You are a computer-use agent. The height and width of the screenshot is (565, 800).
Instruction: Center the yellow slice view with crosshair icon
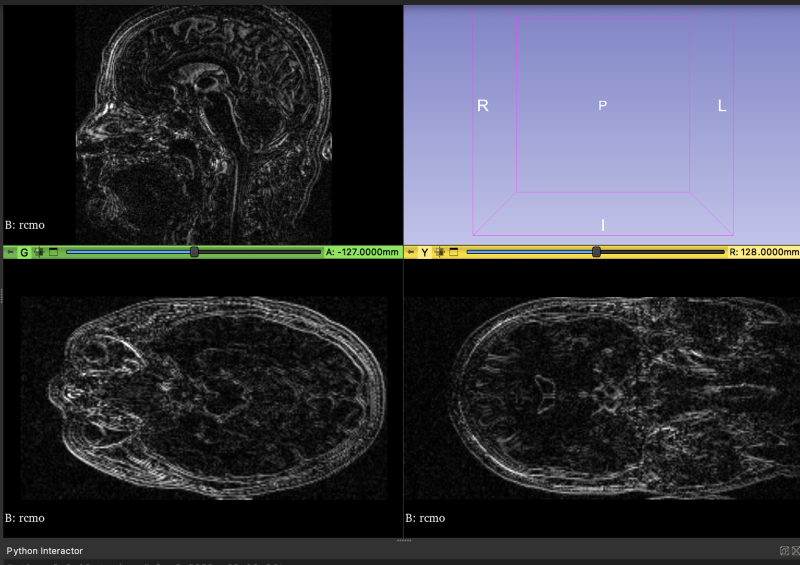coord(439,252)
